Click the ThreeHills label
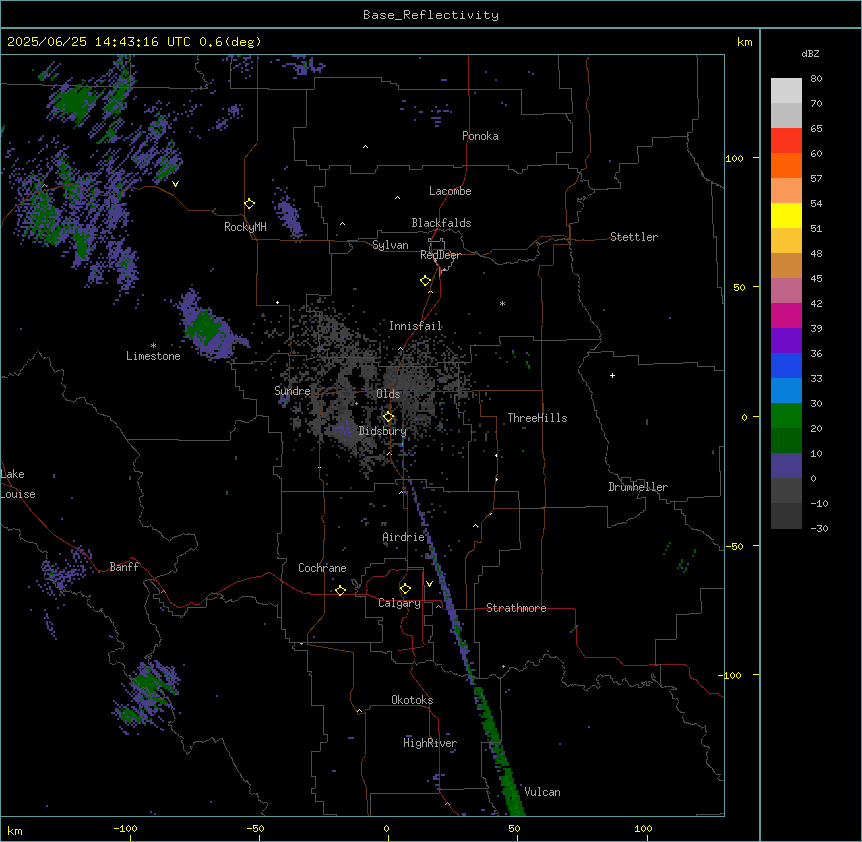Viewport: 862px width, 842px height. pyautogui.click(x=537, y=418)
